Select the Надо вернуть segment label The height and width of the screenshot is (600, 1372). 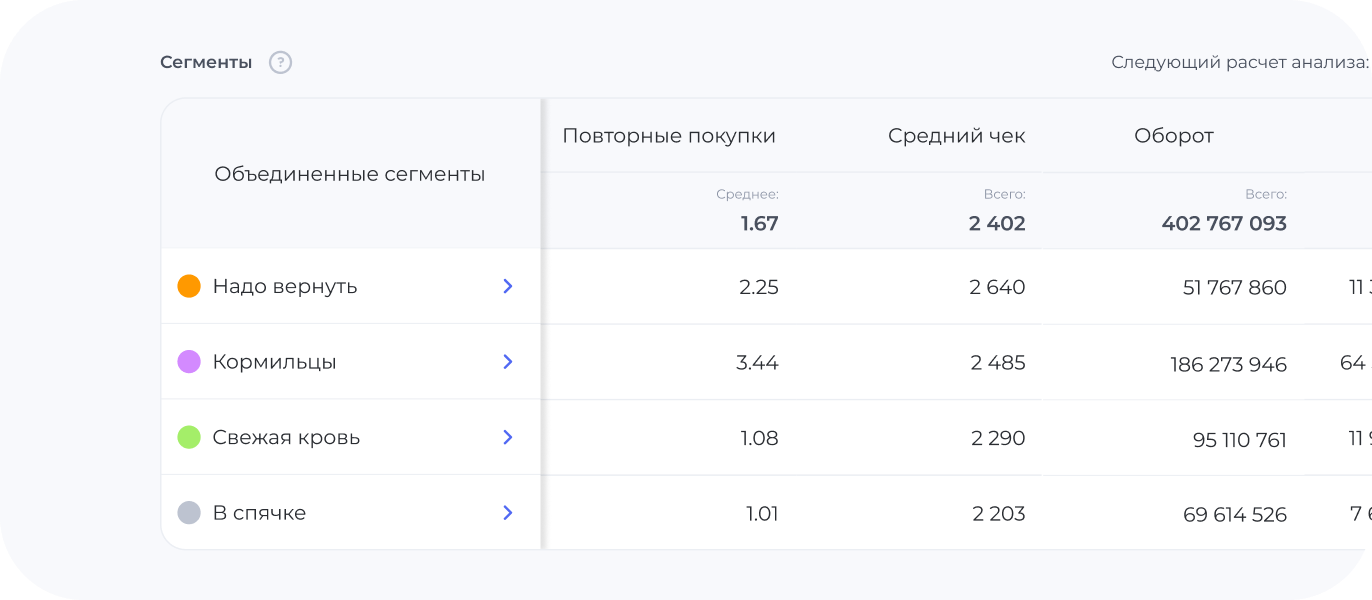[285, 287]
